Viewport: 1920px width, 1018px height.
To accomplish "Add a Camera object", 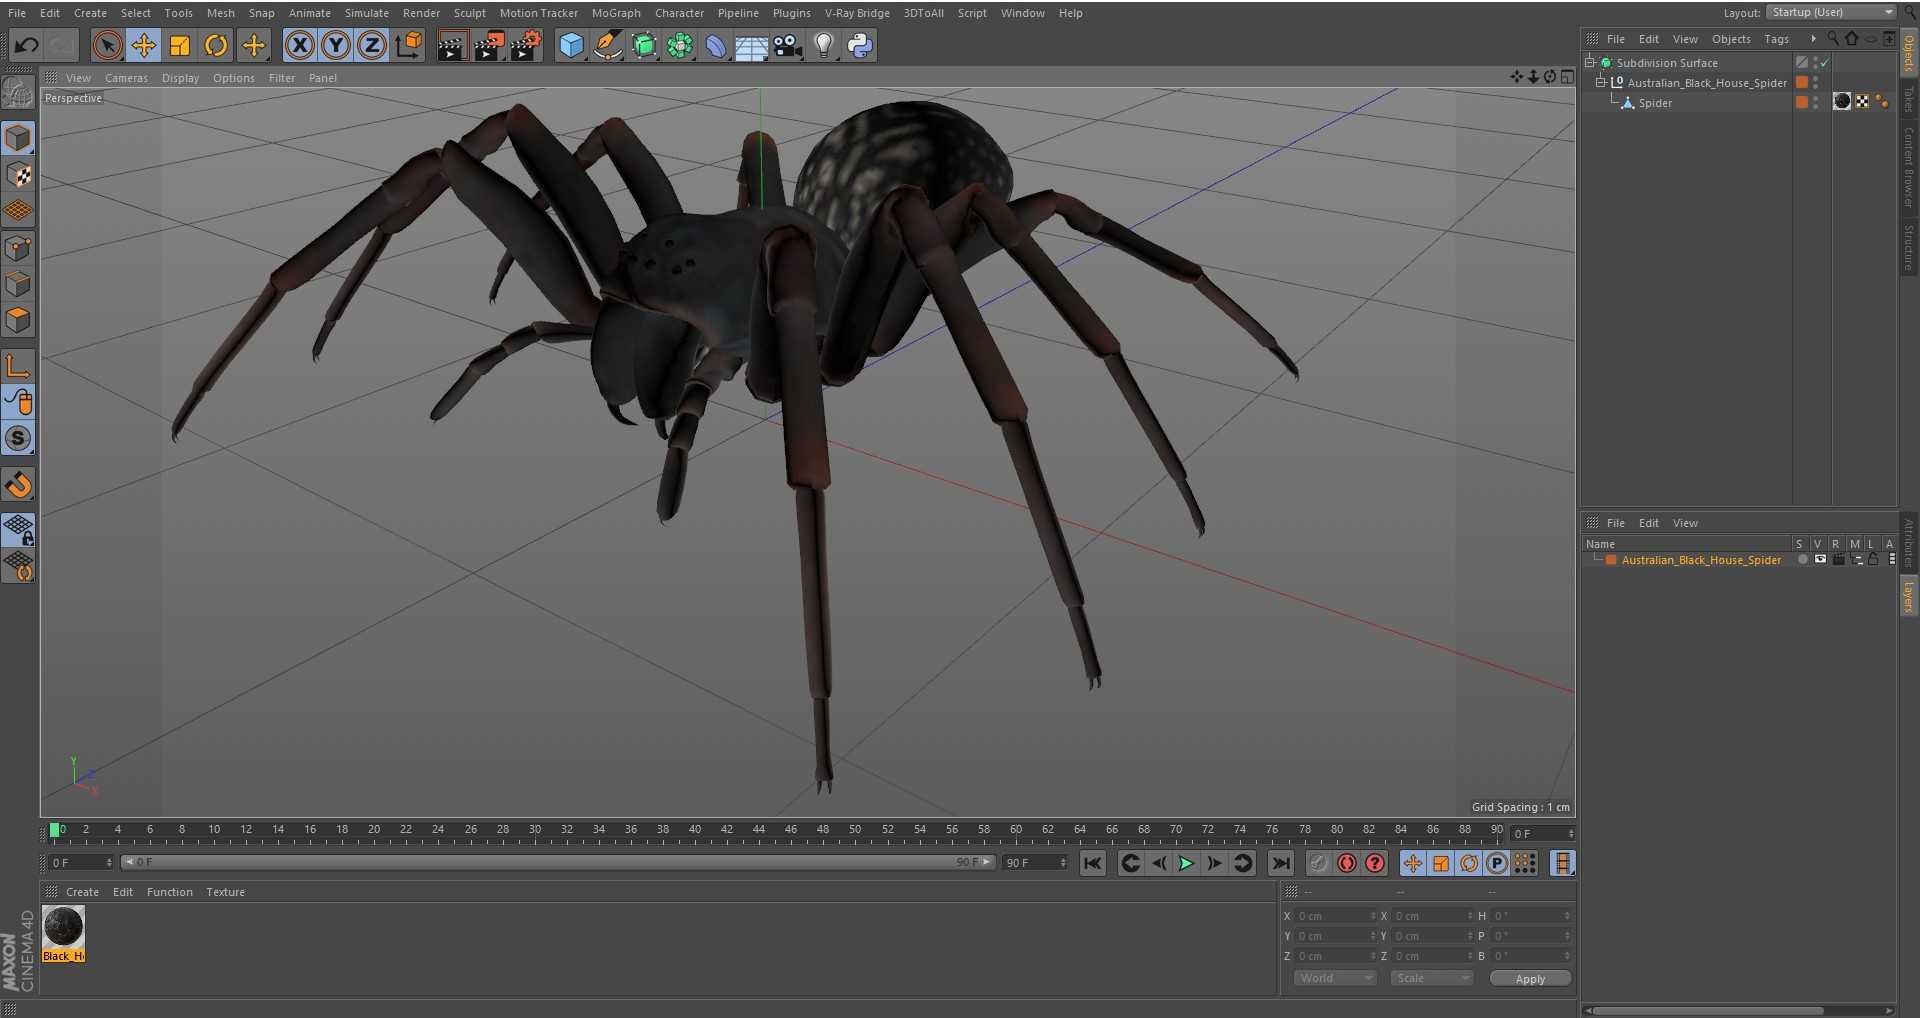I will [x=788, y=45].
